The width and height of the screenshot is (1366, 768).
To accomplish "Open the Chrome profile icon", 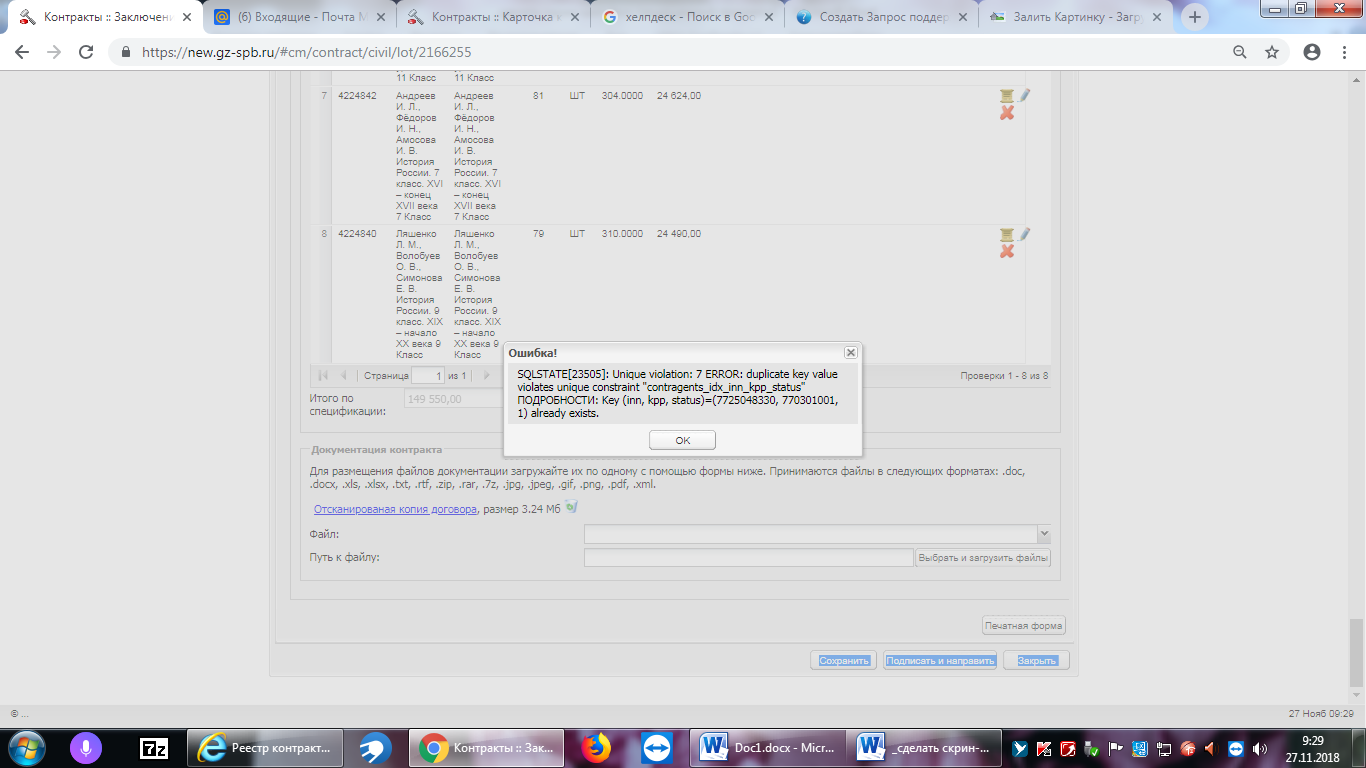I will (x=1312, y=52).
